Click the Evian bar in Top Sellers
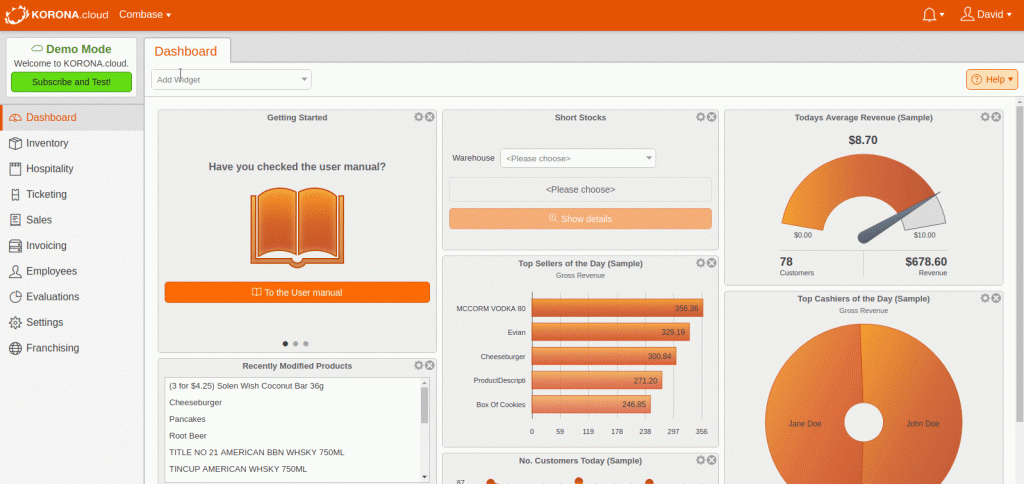 611,332
